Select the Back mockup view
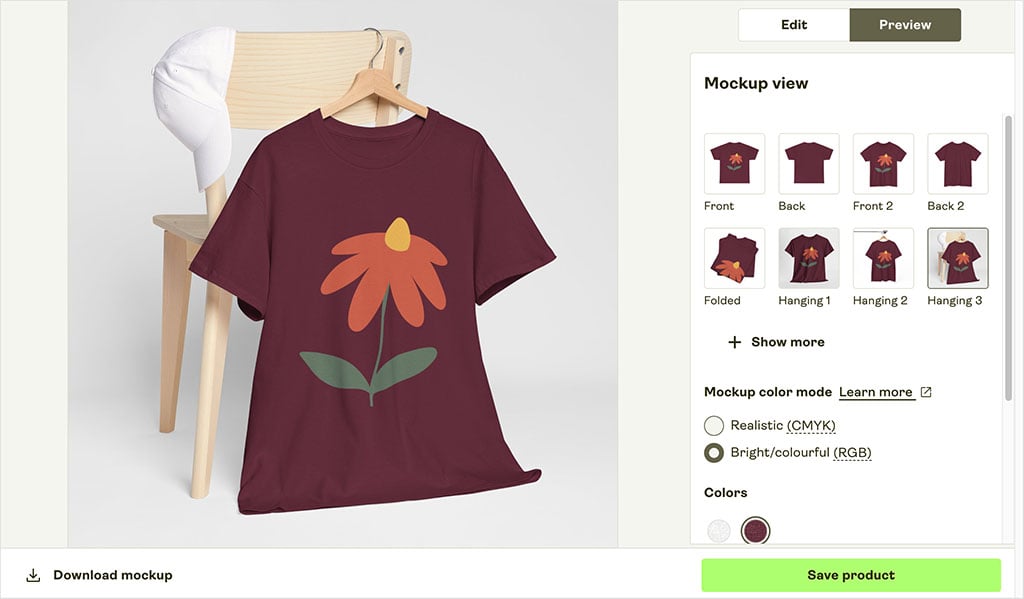This screenshot has height=599, width=1024. (x=809, y=163)
